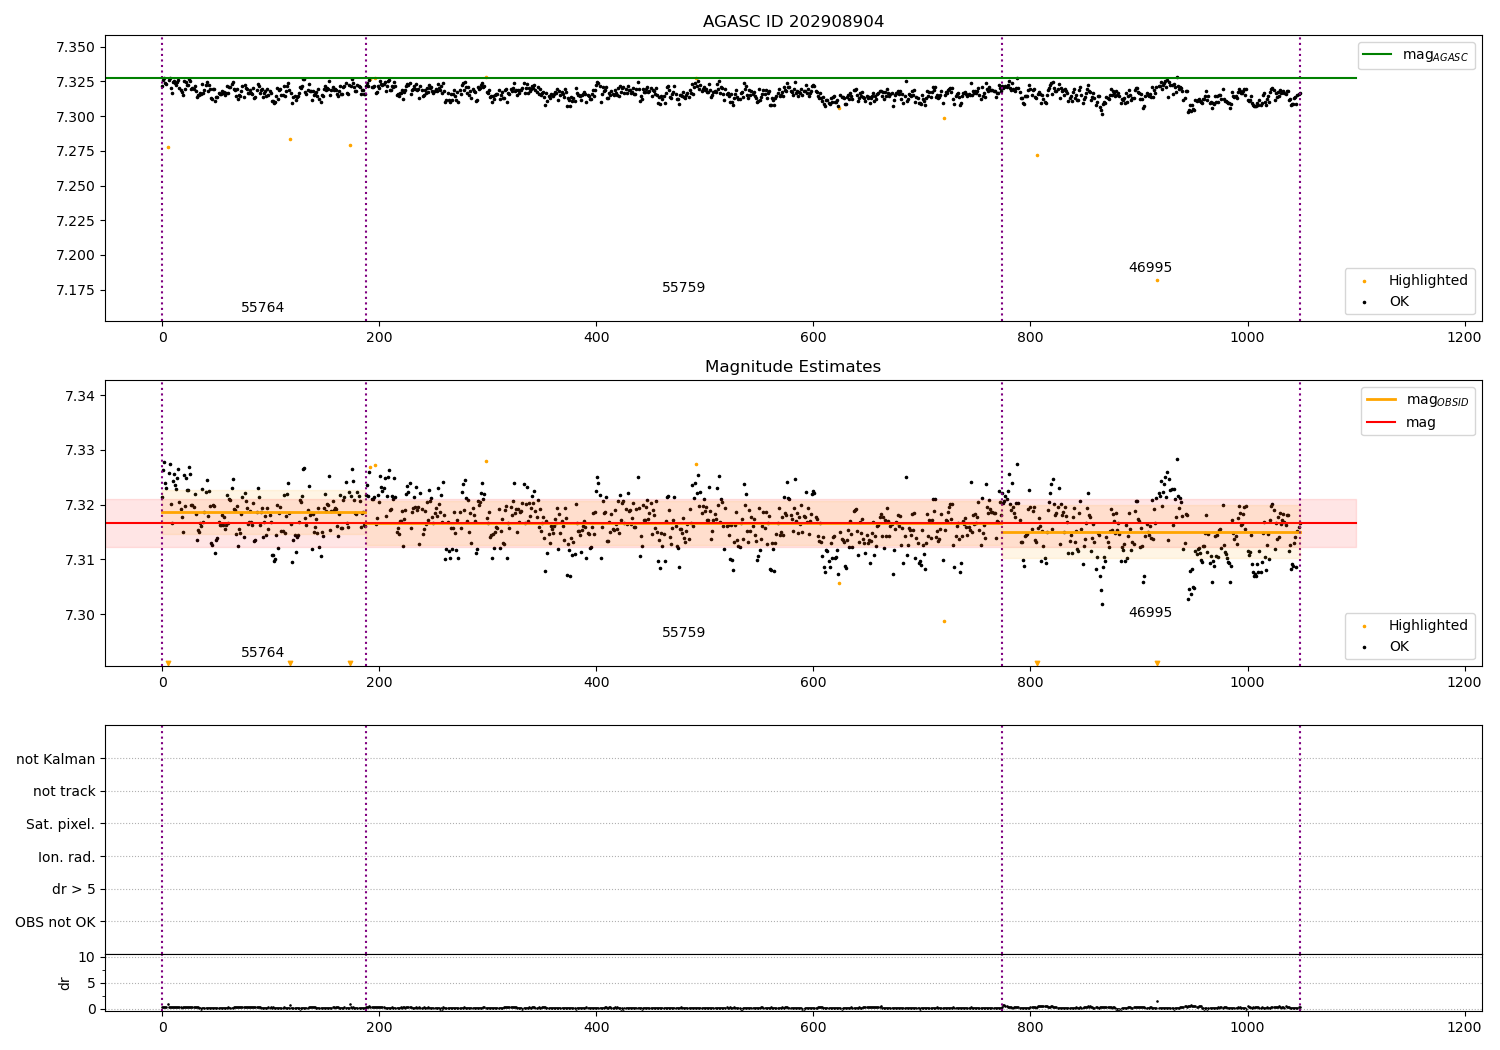Click 'Highlighted' in the Magnitude Estimates legend
The height and width of the screenshot is (1050, 1500).
click(1428, 625)
